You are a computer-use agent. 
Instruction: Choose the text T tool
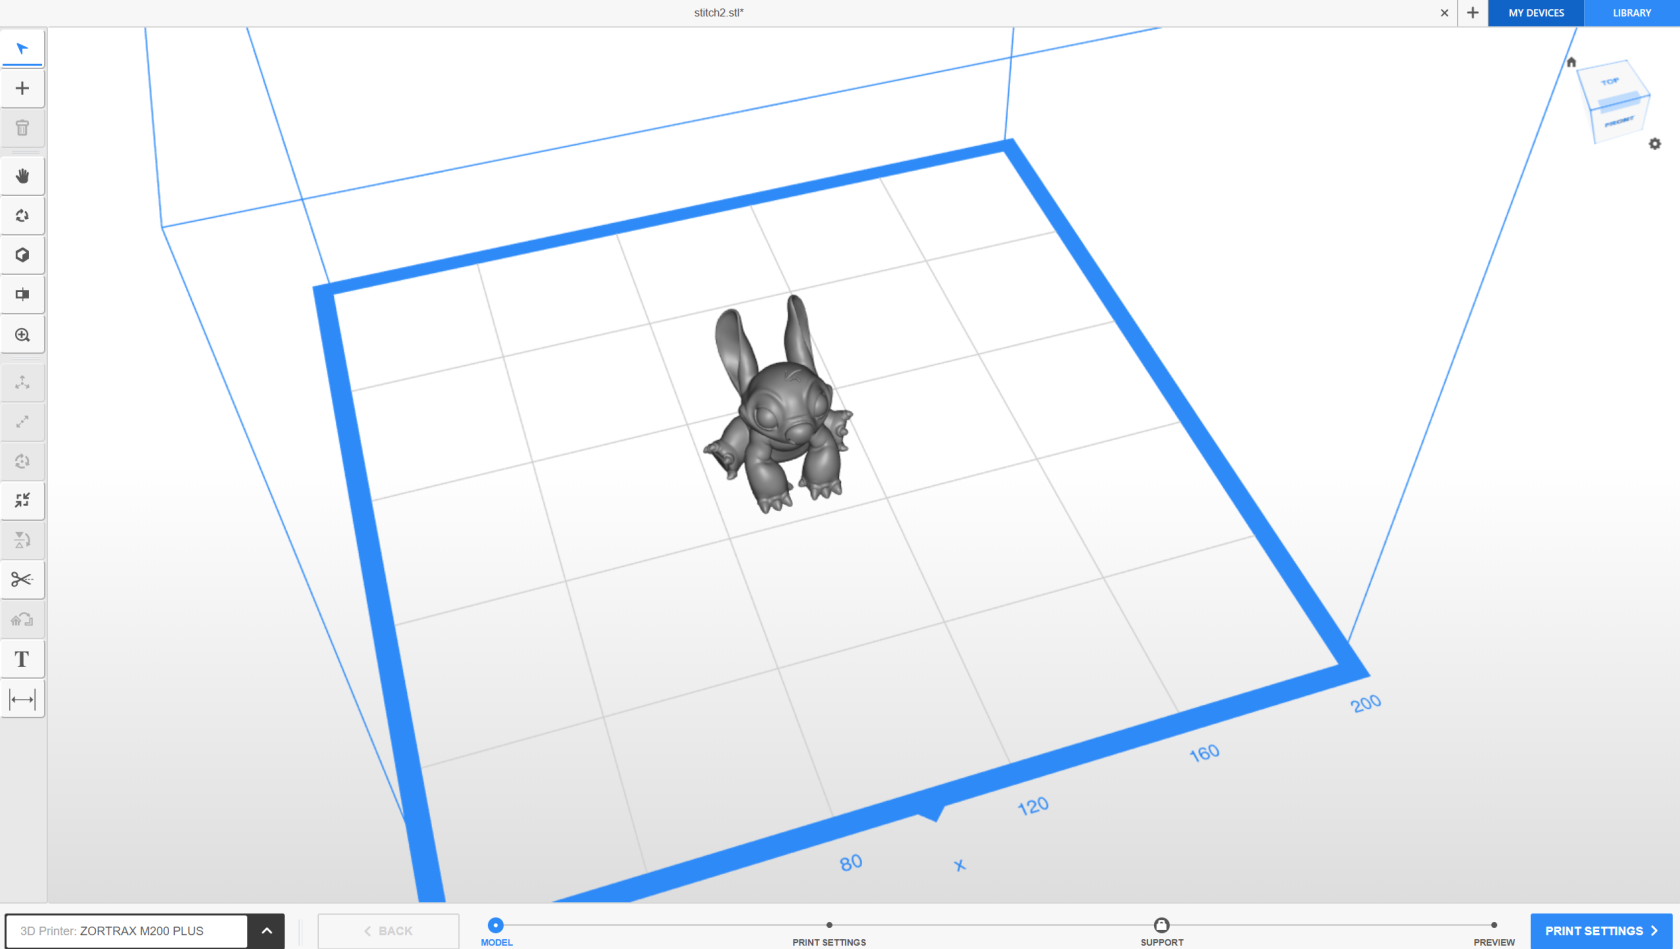(x=22, y=659)
